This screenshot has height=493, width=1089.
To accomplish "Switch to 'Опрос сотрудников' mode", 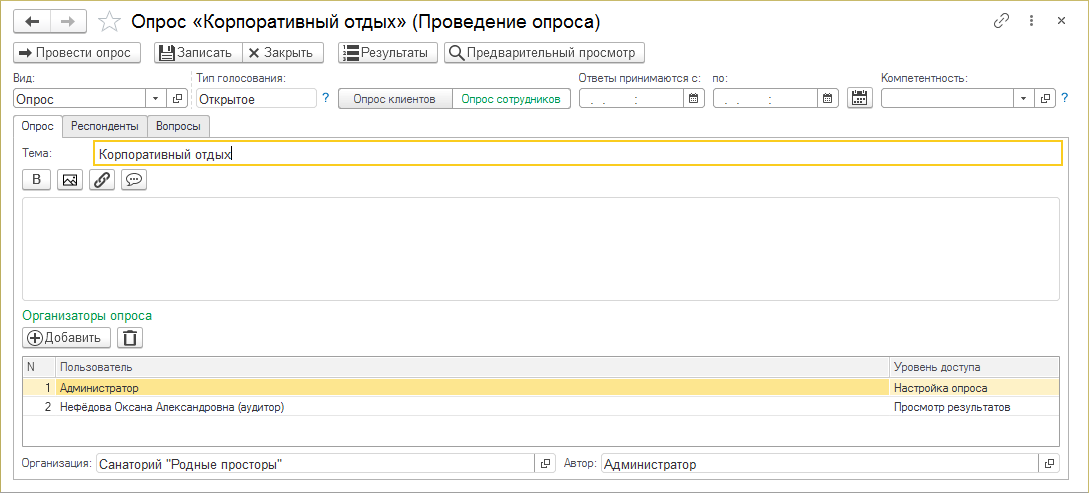I will click(x=510, y=98).
